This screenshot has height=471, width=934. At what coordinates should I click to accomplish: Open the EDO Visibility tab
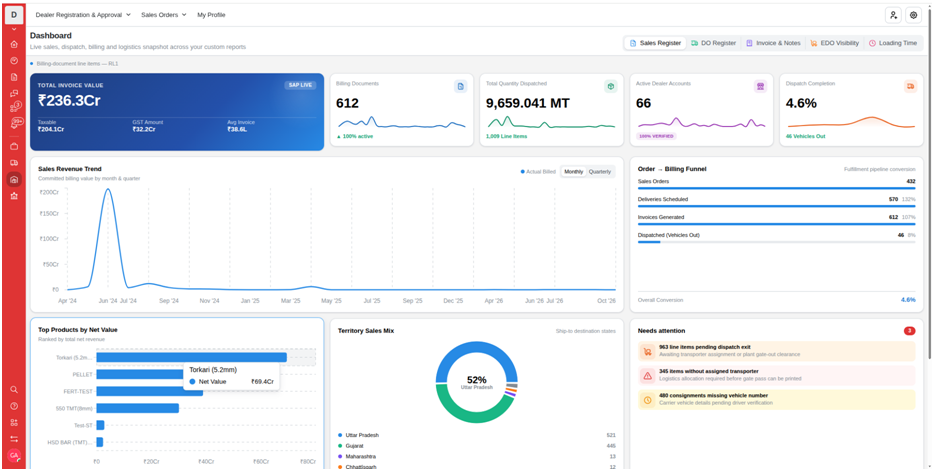835,43
